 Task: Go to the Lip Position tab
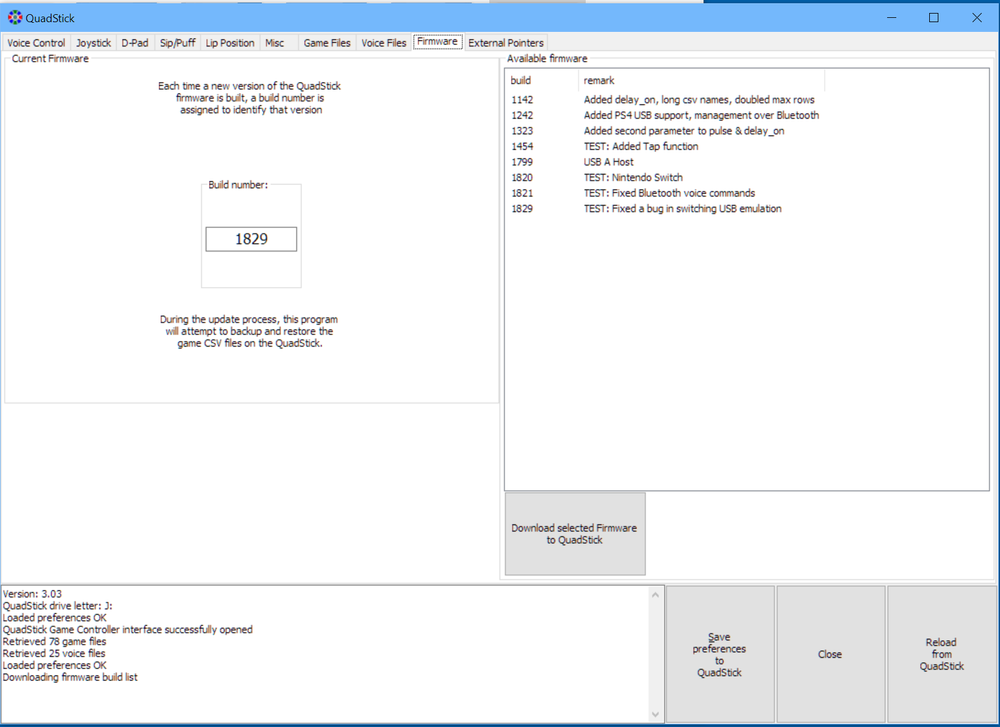(230, 43)
